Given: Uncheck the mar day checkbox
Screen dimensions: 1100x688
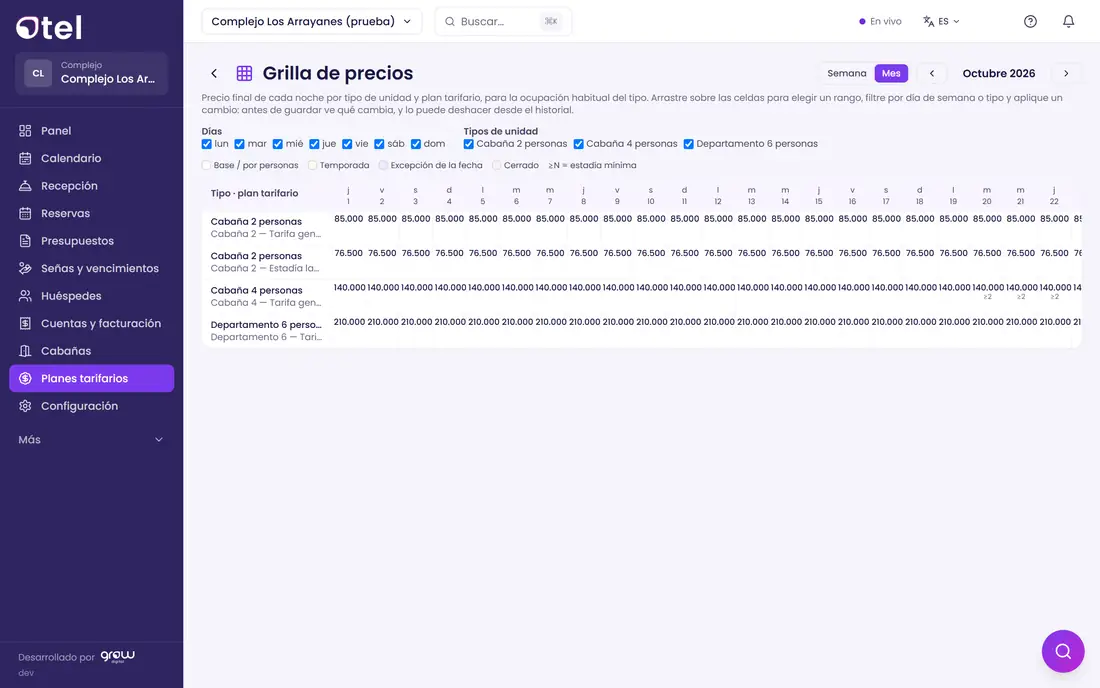Looking at the screenshot, I should [239, 144].
